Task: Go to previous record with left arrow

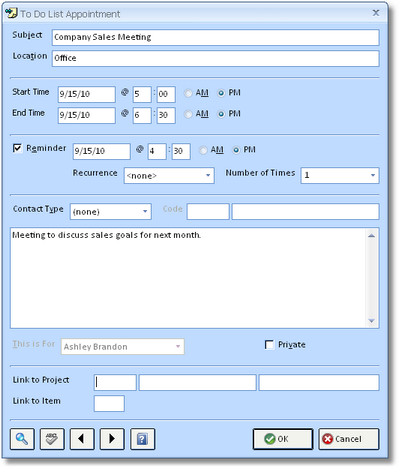Action: [82, 439]
